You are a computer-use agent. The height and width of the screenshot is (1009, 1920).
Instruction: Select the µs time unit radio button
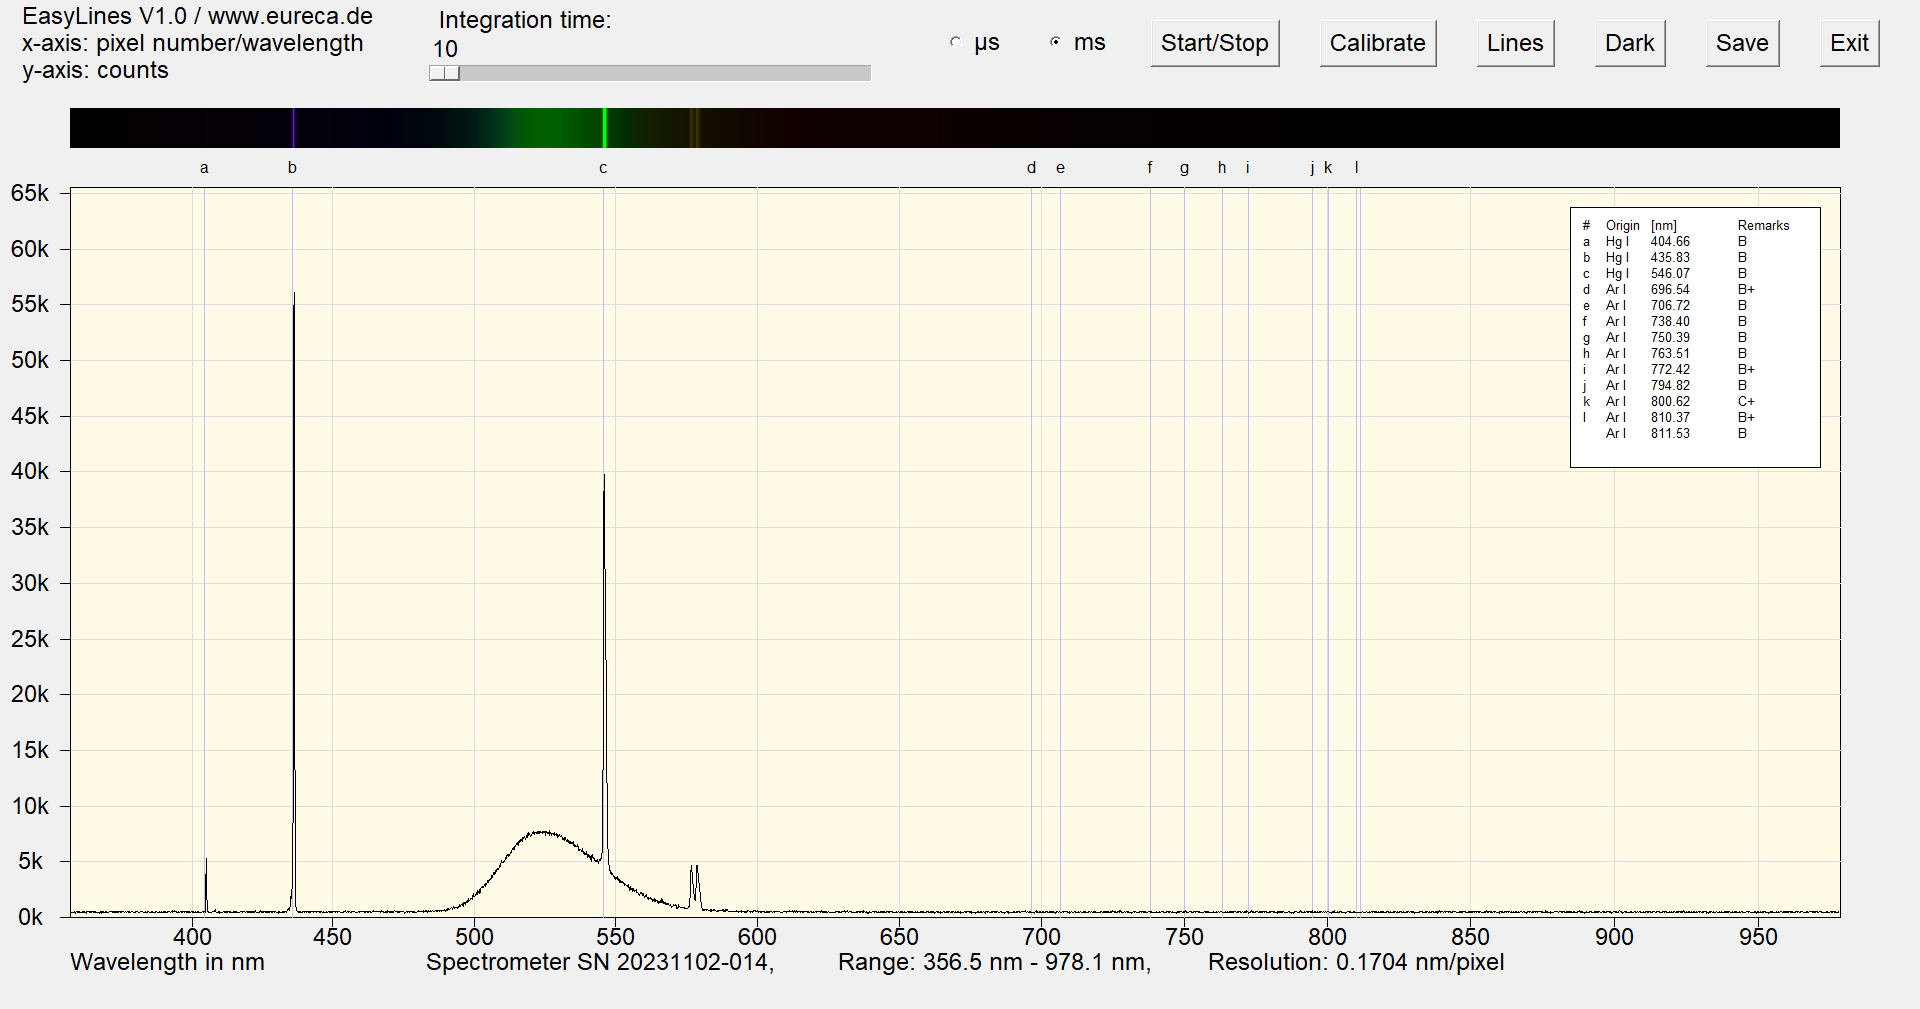click(x=955, y=43)
